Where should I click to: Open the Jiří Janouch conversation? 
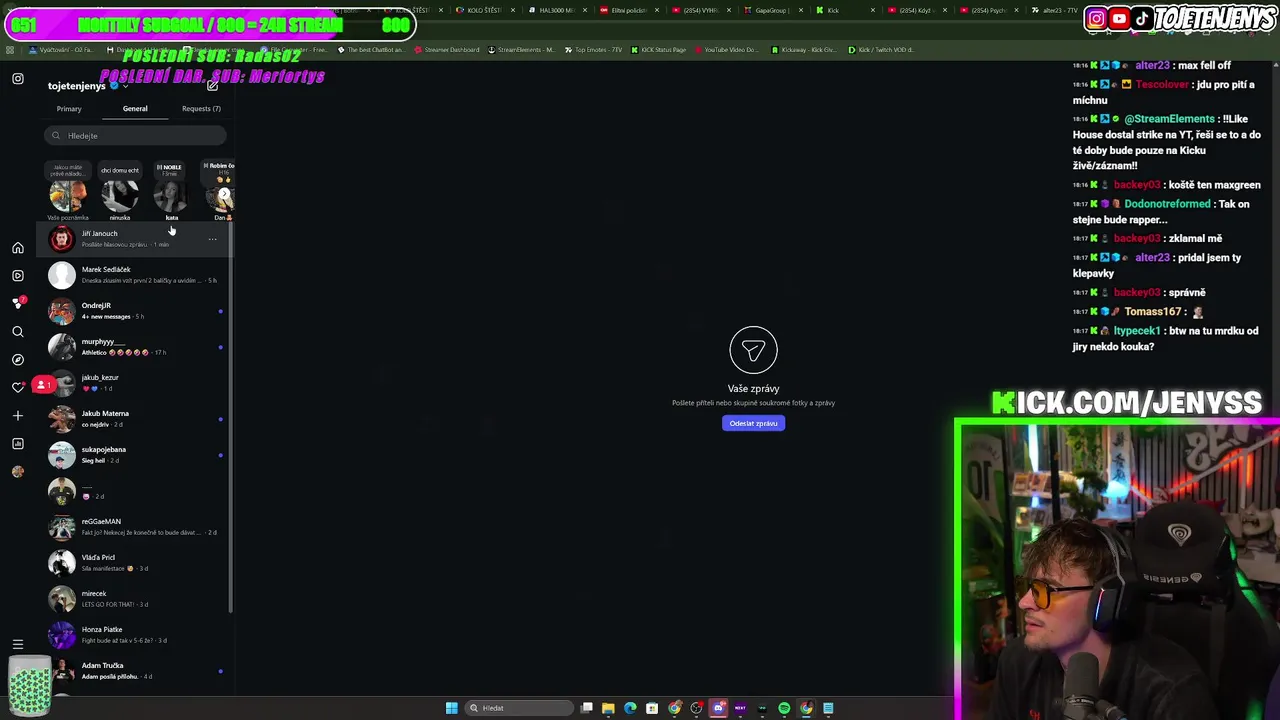click(135, 239)
